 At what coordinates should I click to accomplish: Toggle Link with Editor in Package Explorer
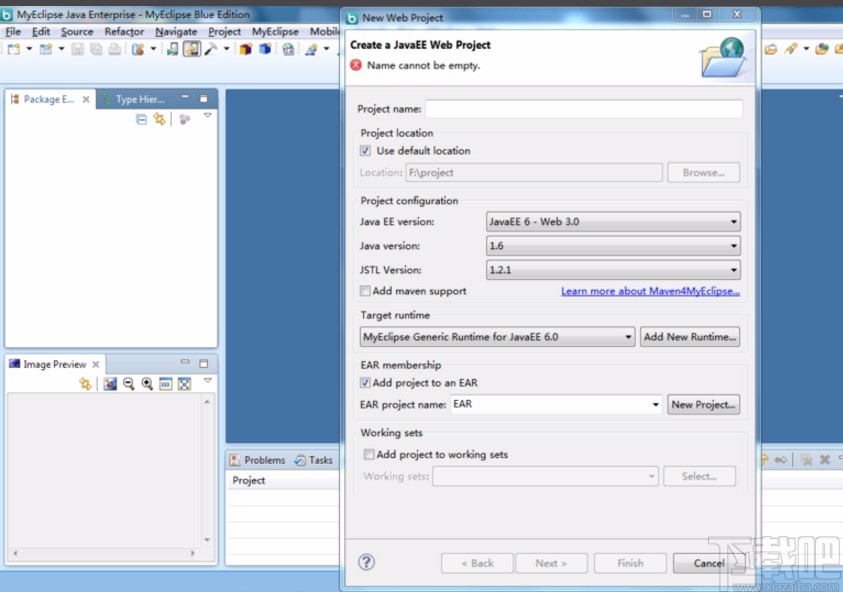click(x=160, y=119)
